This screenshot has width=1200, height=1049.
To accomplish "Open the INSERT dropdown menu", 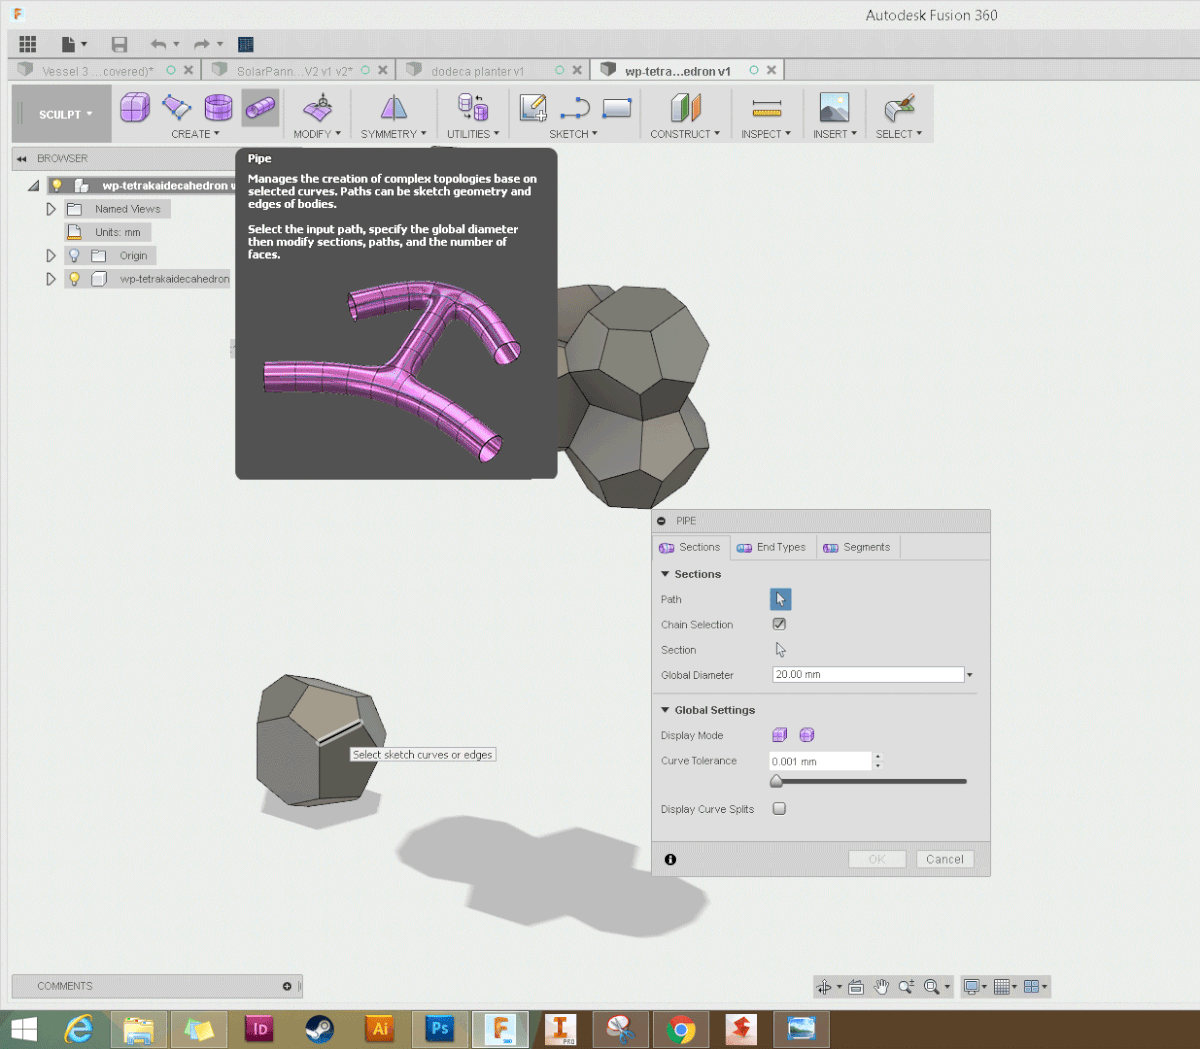I will 835,134.
